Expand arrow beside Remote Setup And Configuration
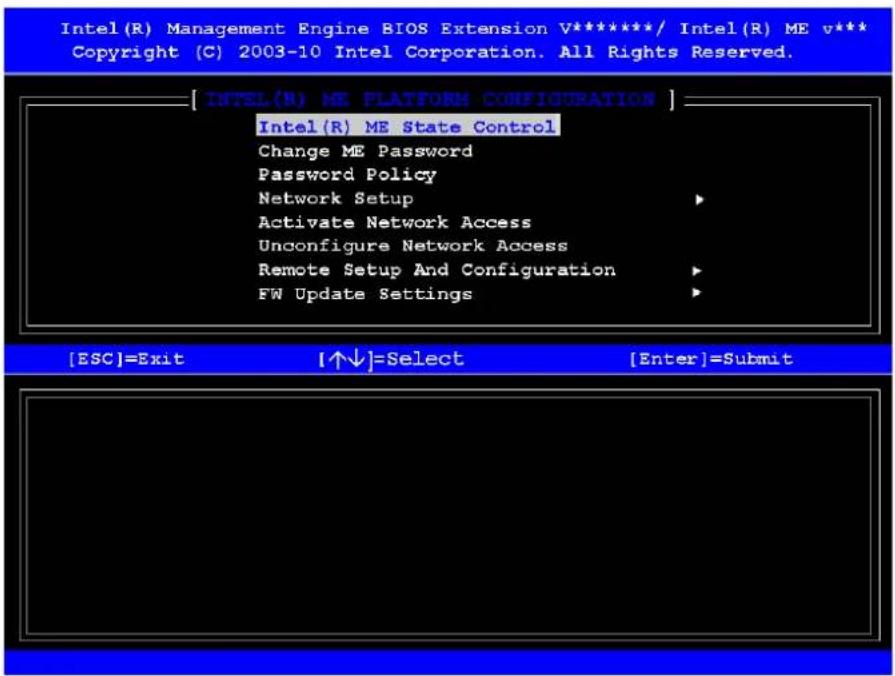This screenshot has width=895, height=676. 696,271
